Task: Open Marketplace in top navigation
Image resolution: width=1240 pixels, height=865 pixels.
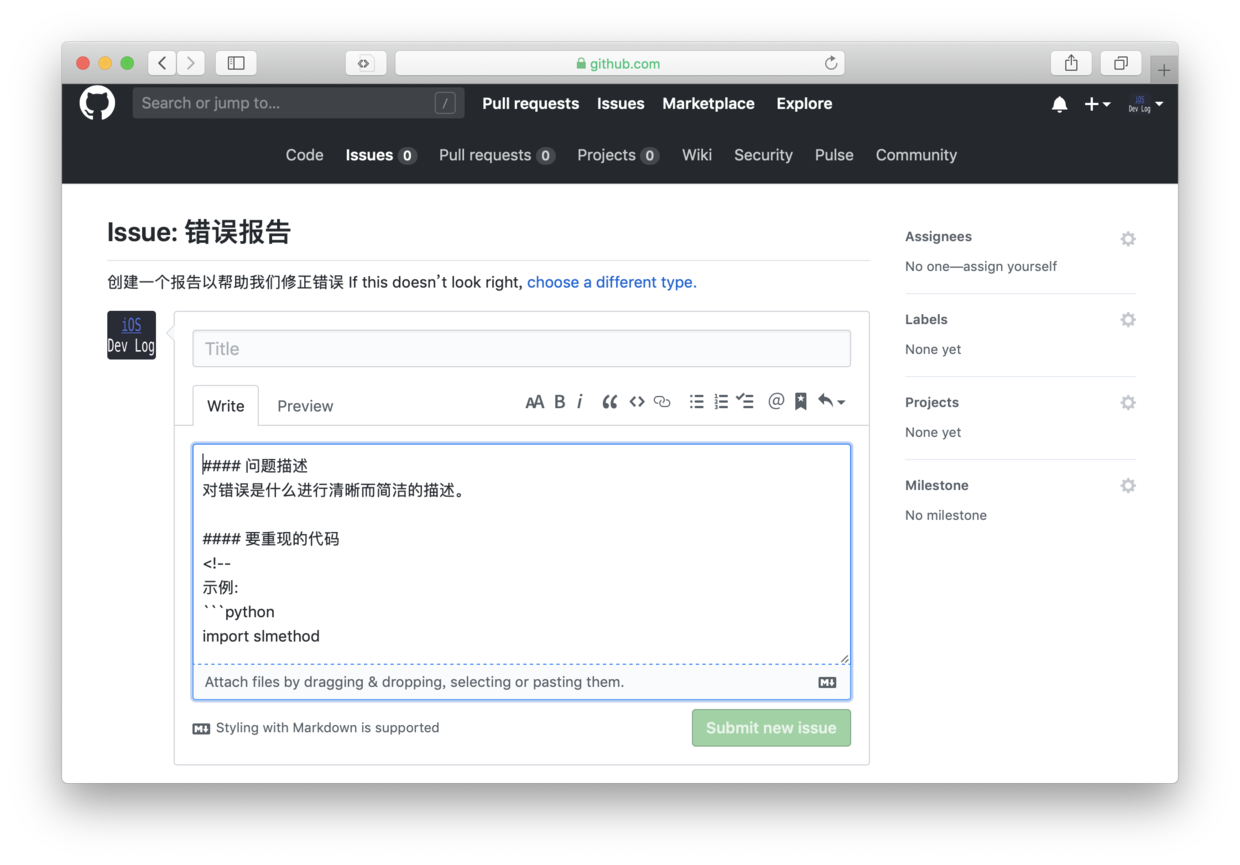Action: (x=708, y=104)
